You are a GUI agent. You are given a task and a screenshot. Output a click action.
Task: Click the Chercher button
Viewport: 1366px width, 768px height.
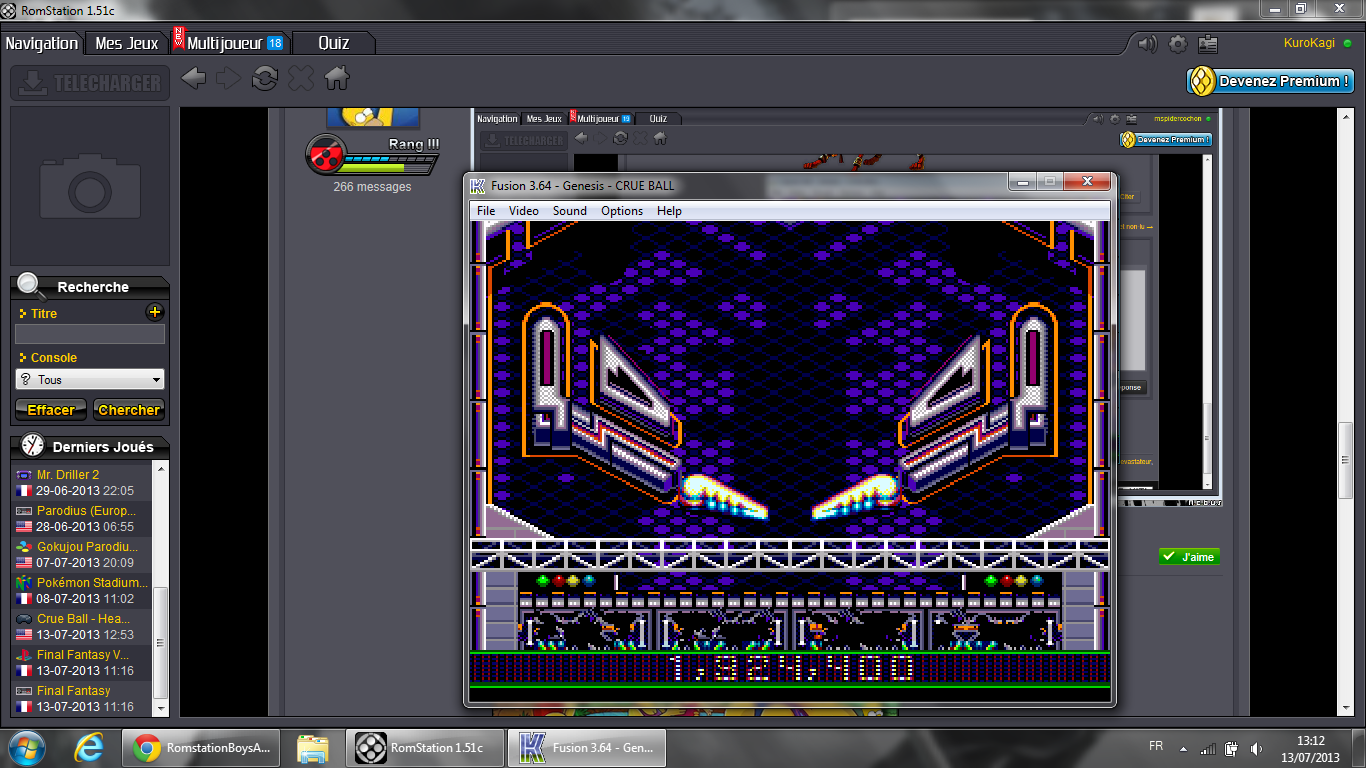pos(129,410)
